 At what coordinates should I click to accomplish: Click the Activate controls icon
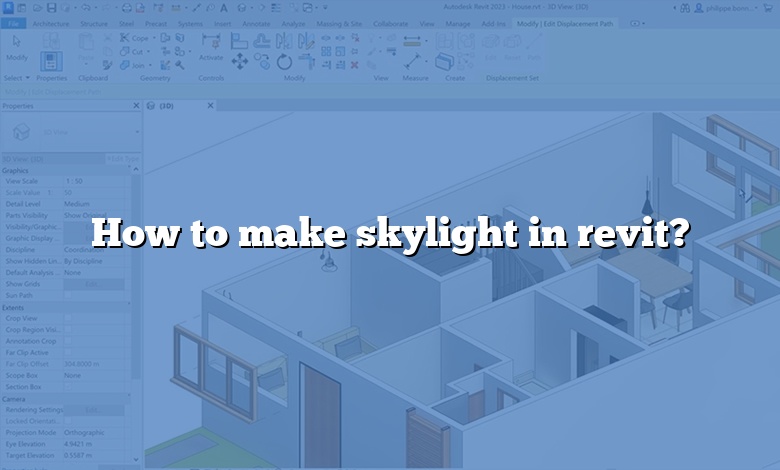click(211, 44)
